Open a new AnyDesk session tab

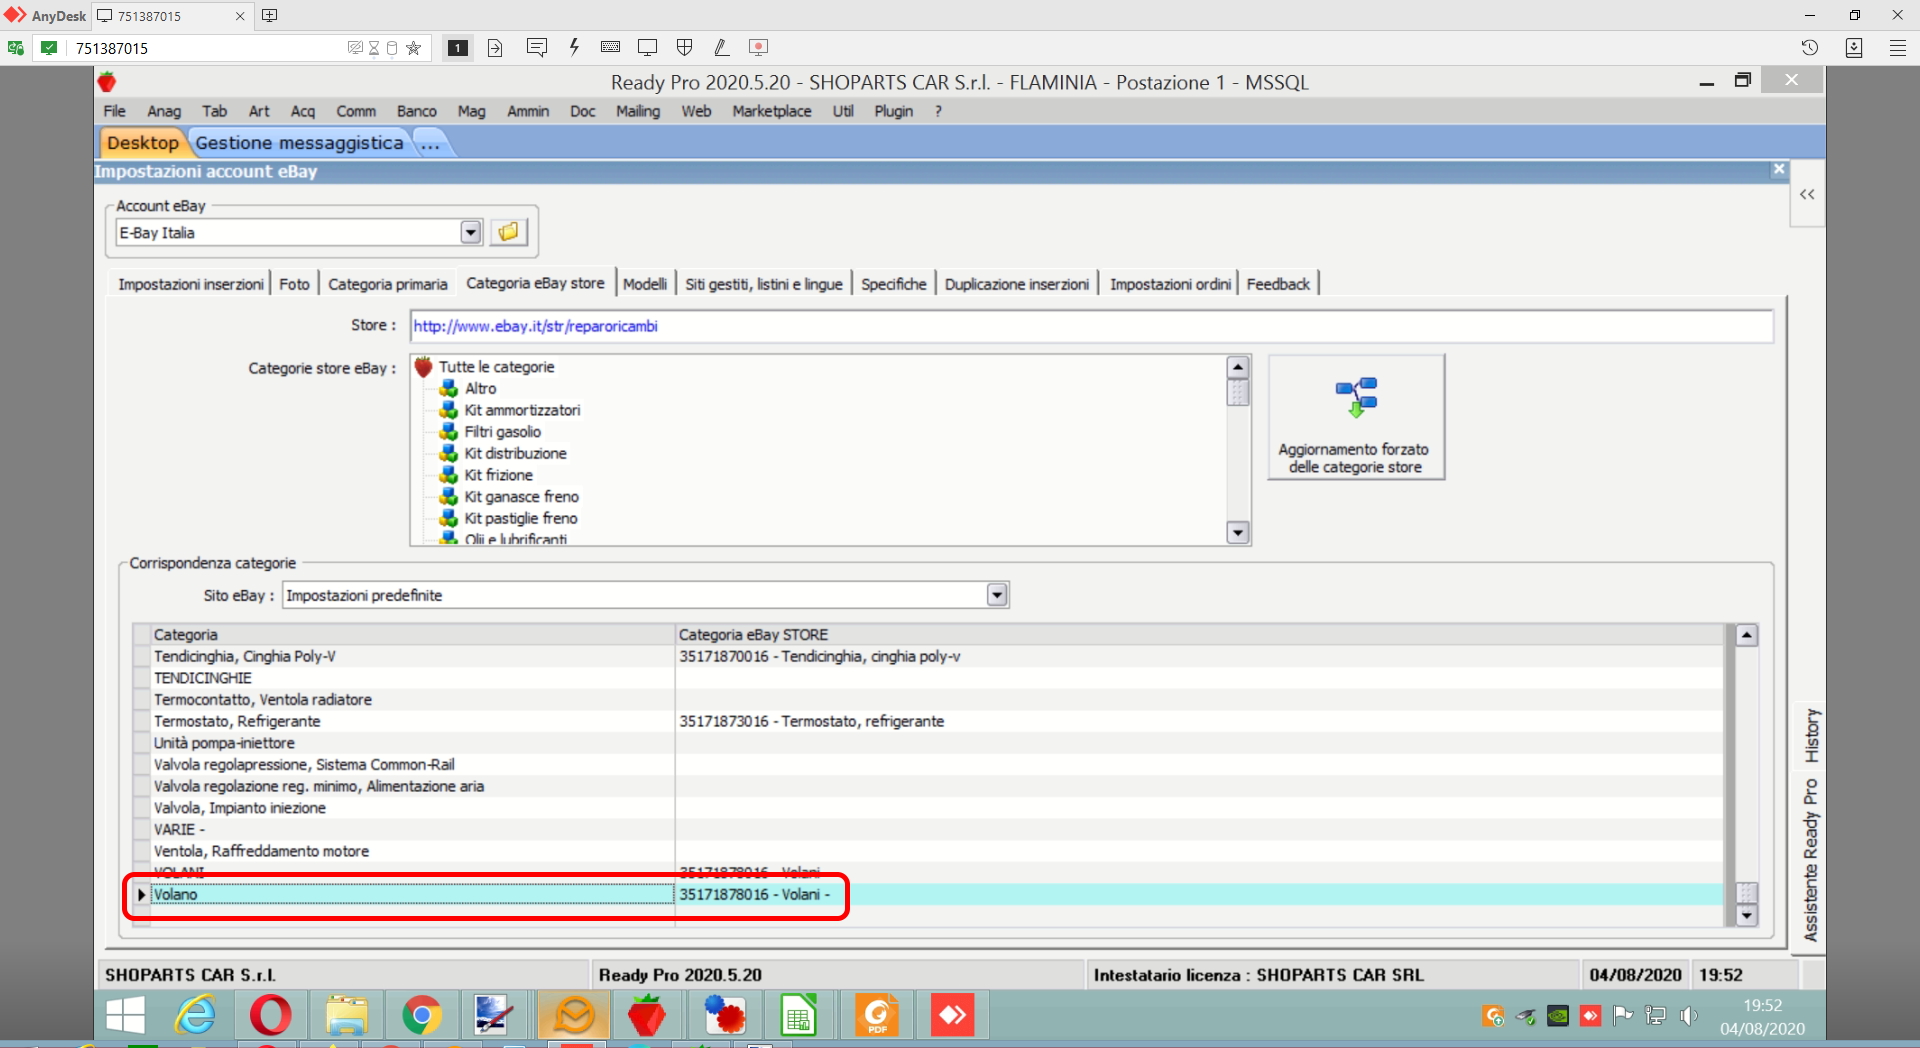(270, 15)
